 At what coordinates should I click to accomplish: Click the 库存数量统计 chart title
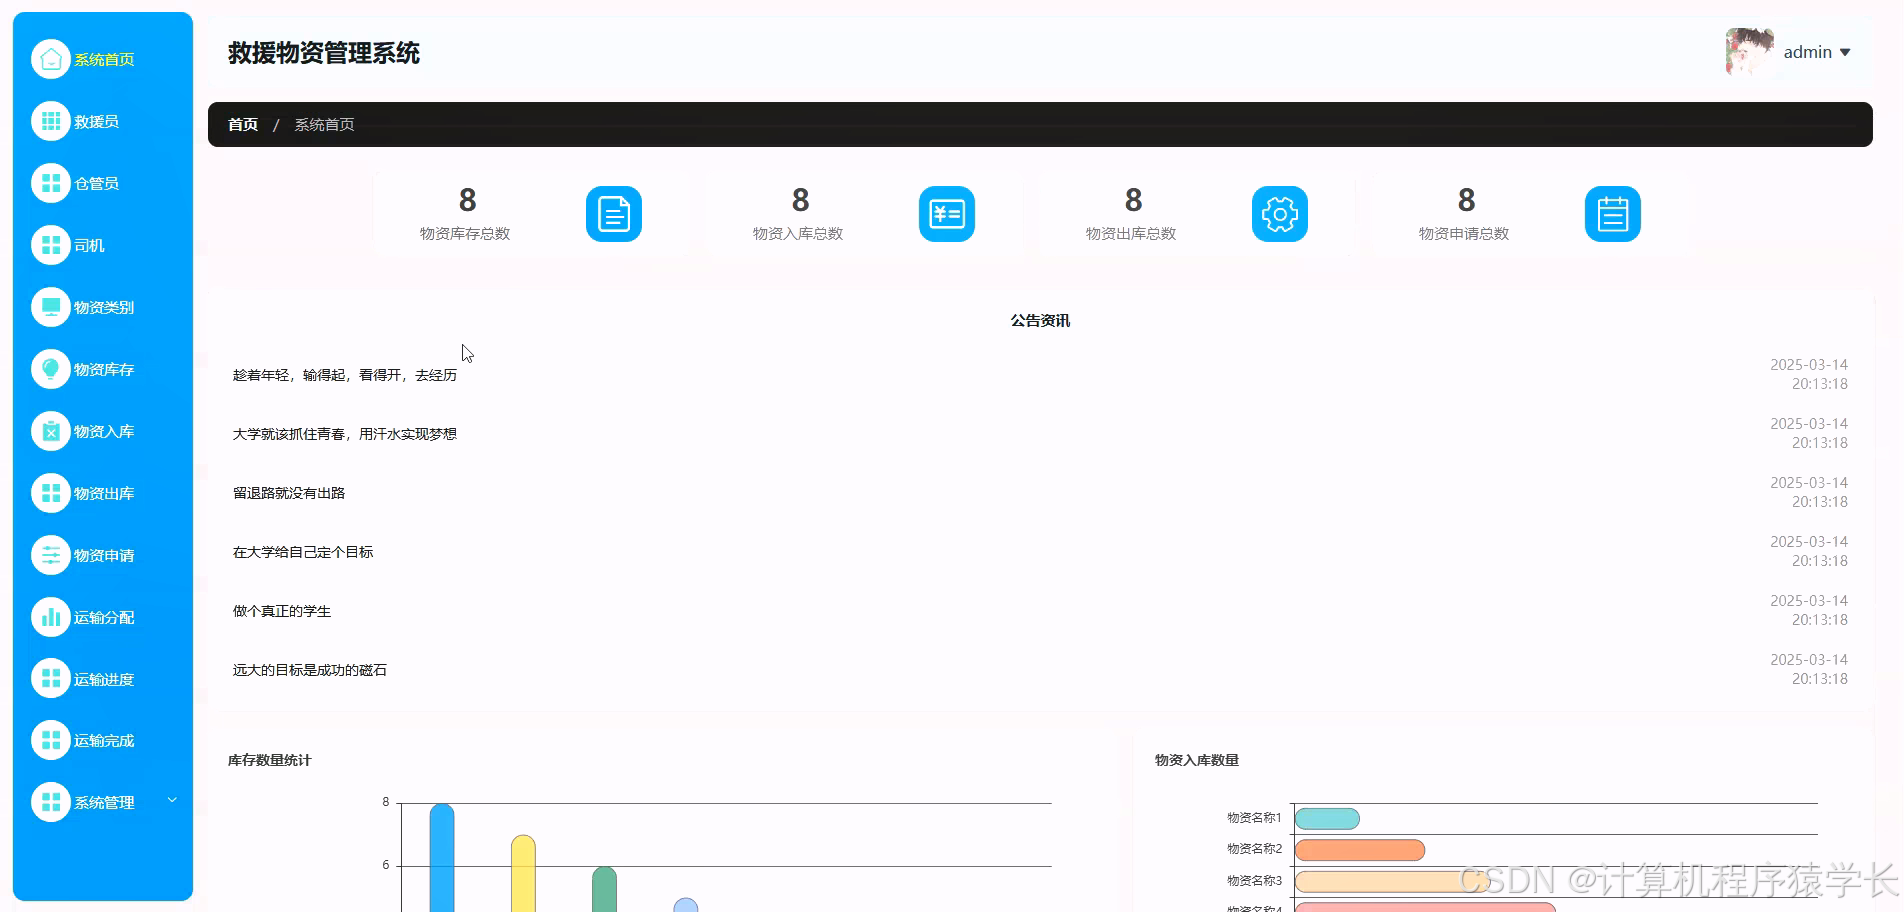270,760
